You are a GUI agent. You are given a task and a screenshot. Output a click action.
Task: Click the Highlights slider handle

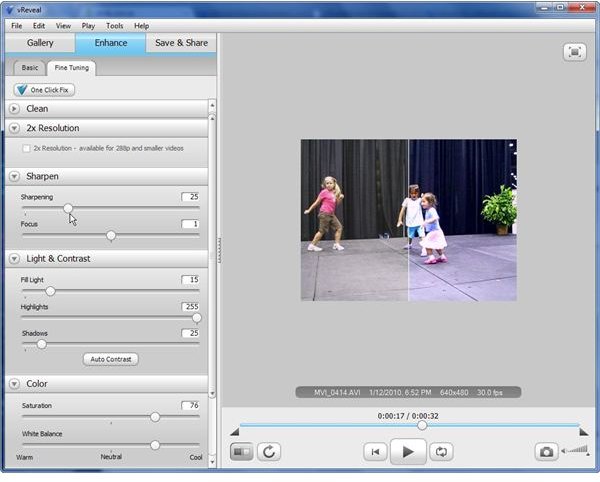[197, 318]
